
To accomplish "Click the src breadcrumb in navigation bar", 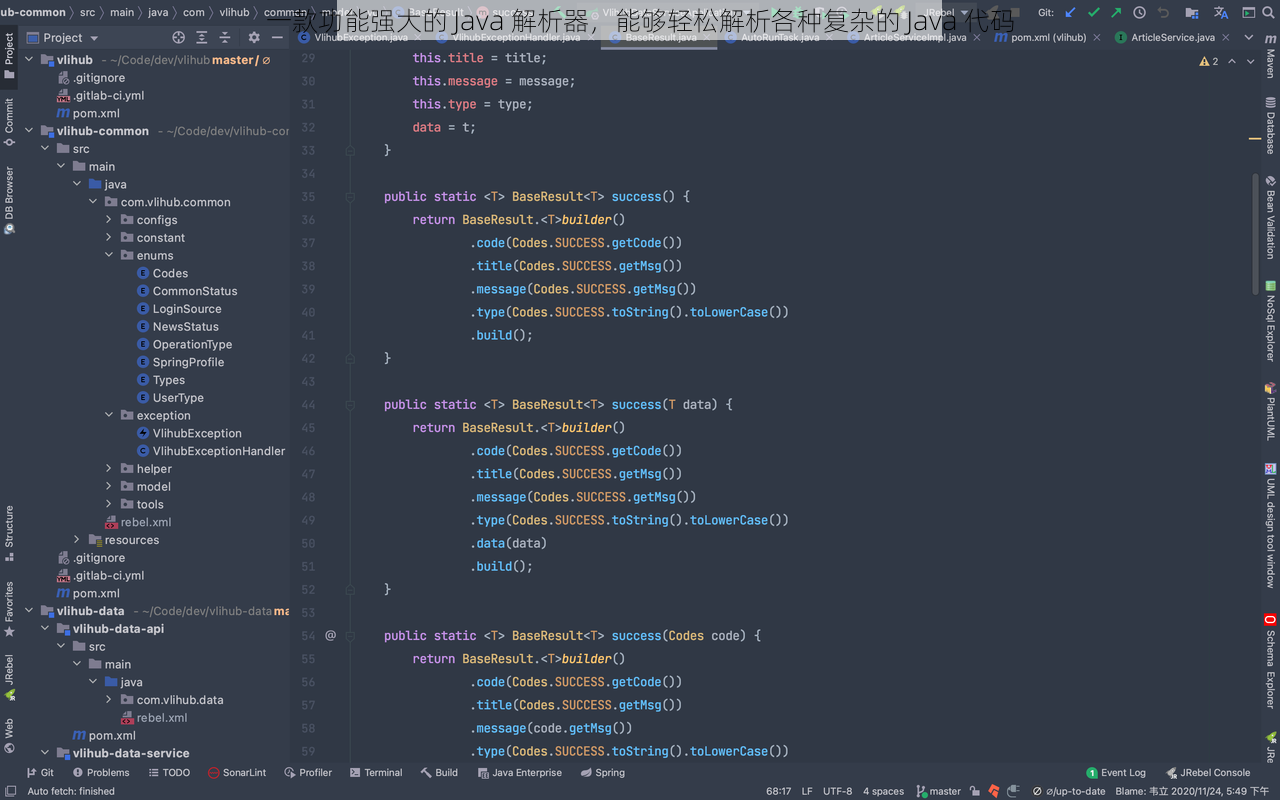I will tap(88, 13).
